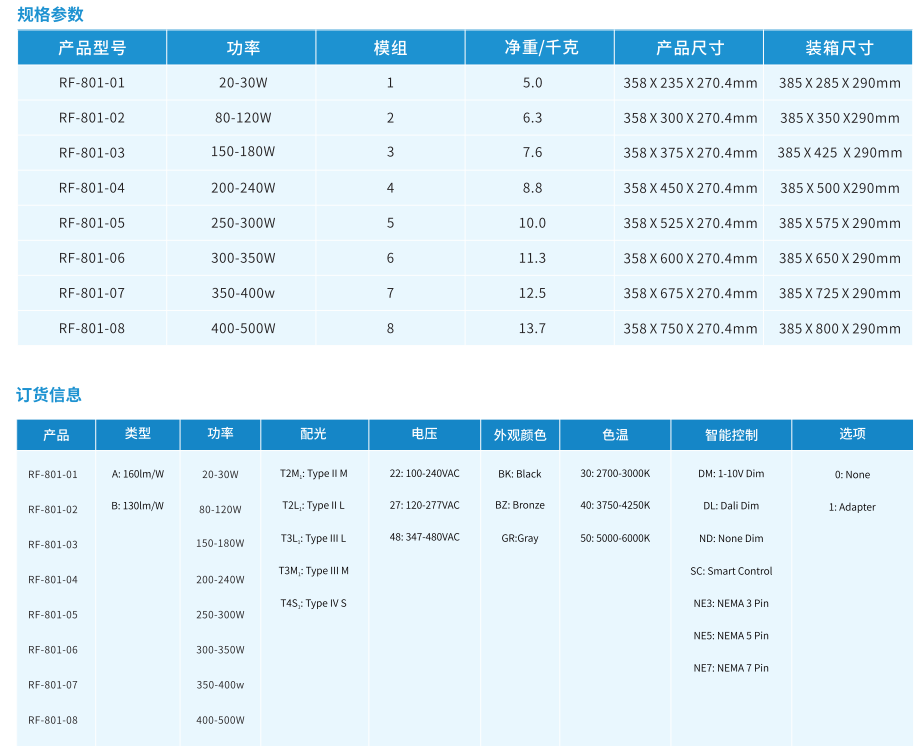Viewport: 924px width, 746px height.
Task: Click packing size 385 X 575 X 290mm
Action: (840, 223)
